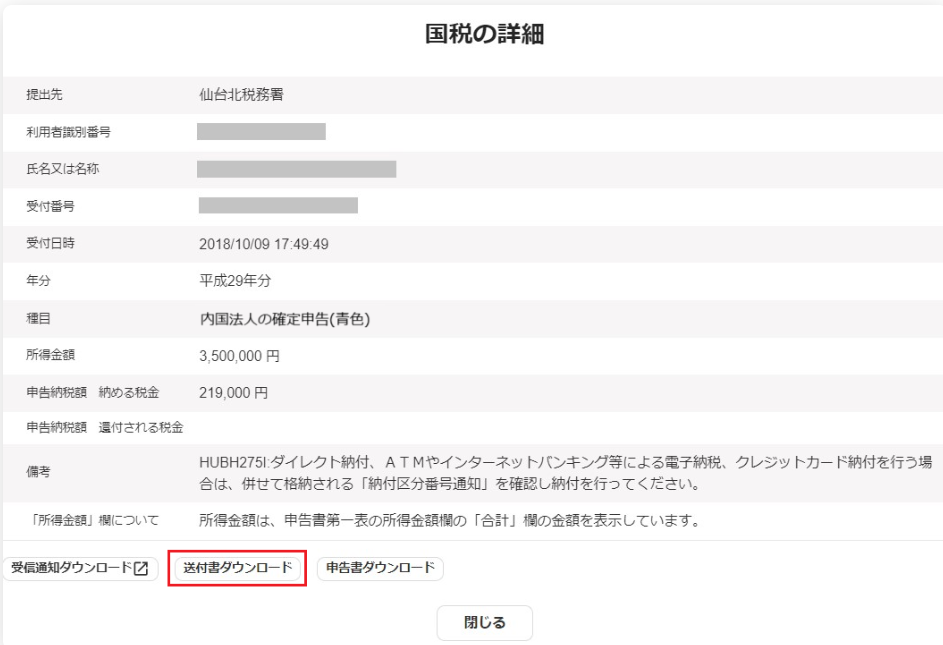Click the external link icon on 受信通知ダウンロード
This screenshot has height=645, width=943.
[141, 568]
